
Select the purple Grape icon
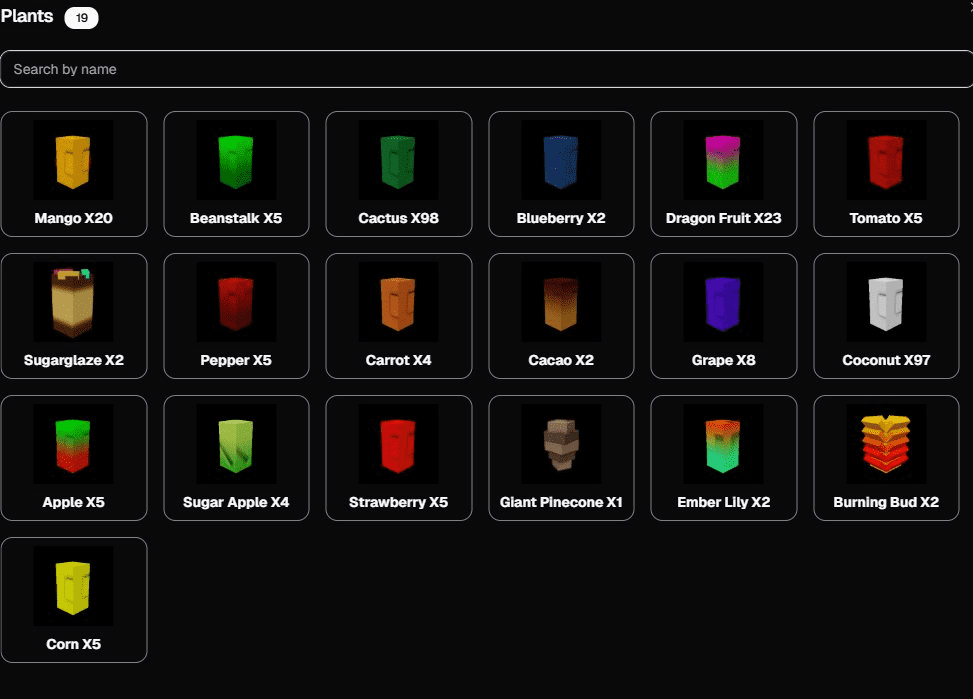pyautogui.click(x=723, y=303)
